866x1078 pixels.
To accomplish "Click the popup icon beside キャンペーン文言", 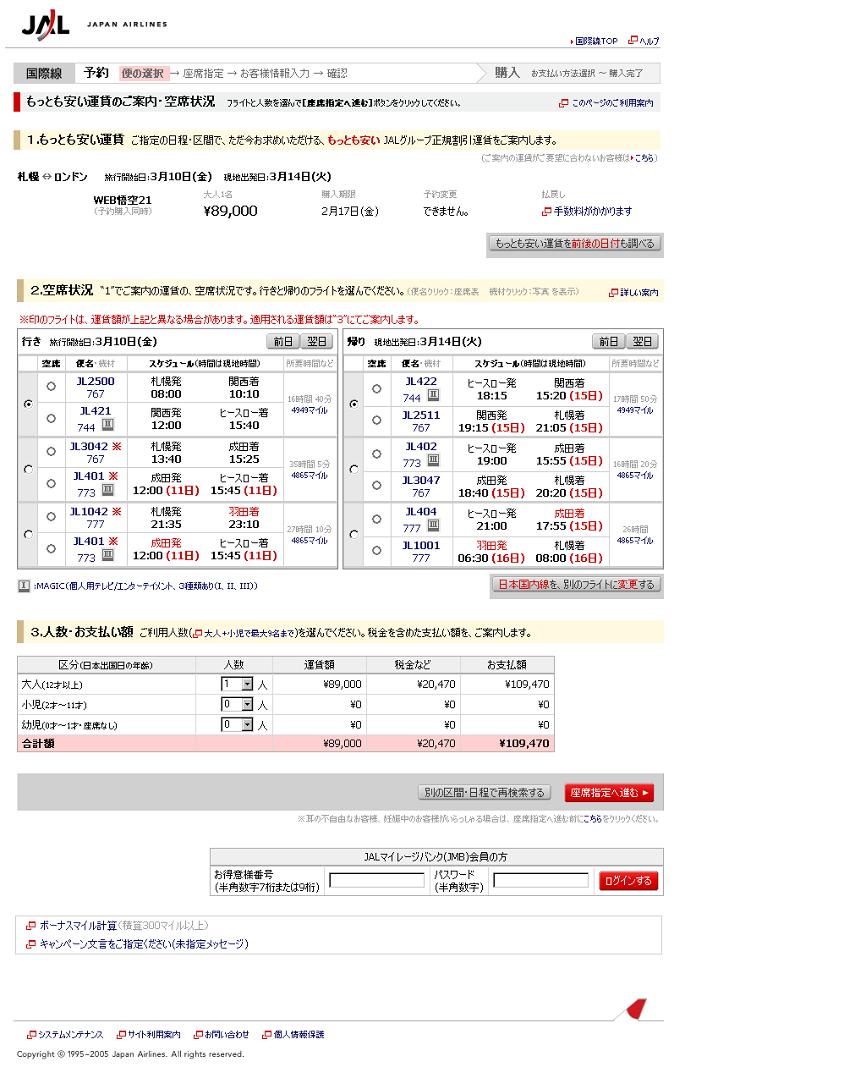I will point(30,945).
